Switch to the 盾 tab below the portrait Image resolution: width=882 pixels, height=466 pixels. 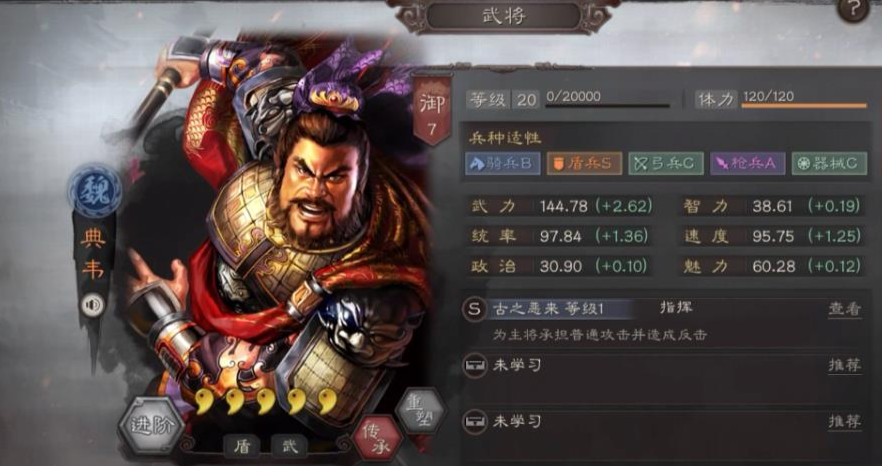pyautogui.click(x=242, y=446)
